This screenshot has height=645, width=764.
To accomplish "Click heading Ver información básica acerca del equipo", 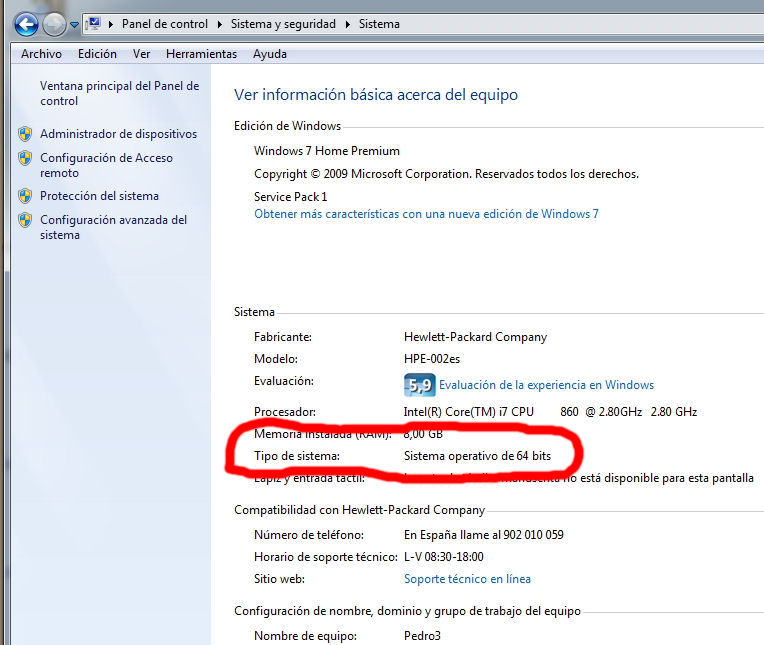I will 376,95.
